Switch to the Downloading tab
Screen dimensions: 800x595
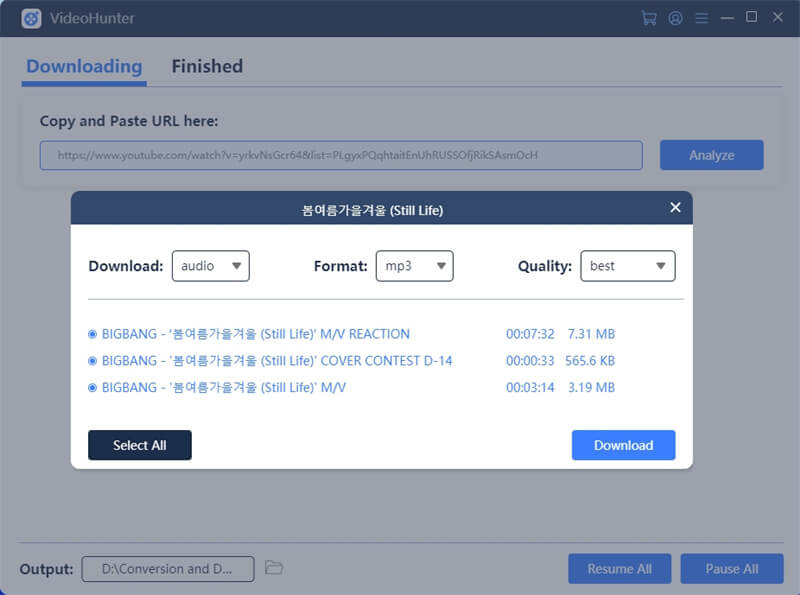pyautogui.click(x=84, y=66)
